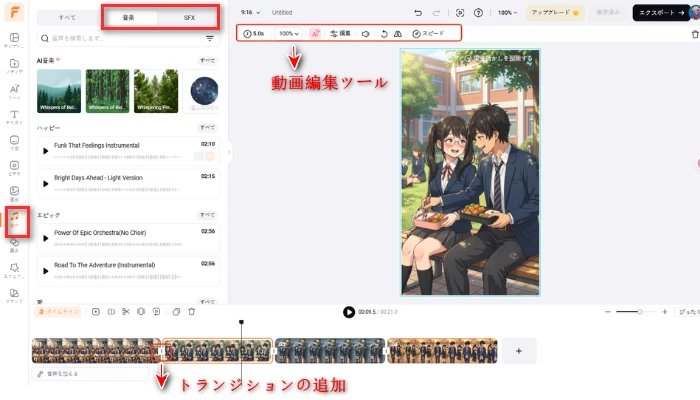Click the transition button between first and second clips
700x400 pixels.
click(x=162, y=352)
